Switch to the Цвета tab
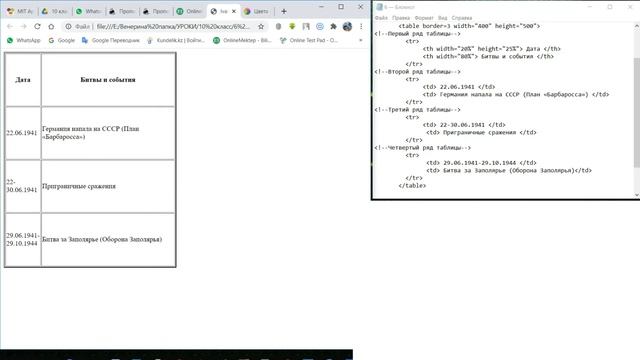The image size is (640, 360). pos(256,11)
